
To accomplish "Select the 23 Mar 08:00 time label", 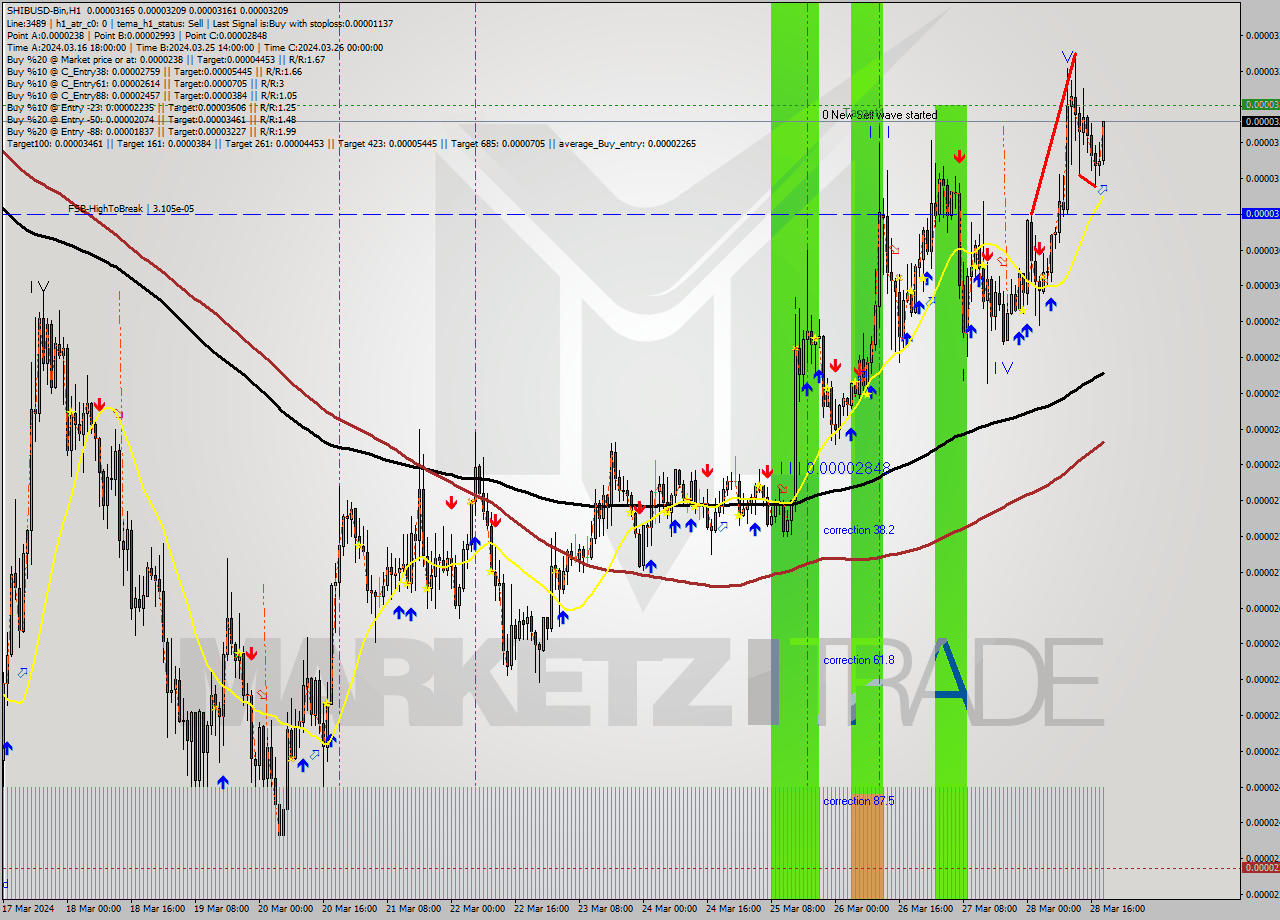I will coord(607,909).
